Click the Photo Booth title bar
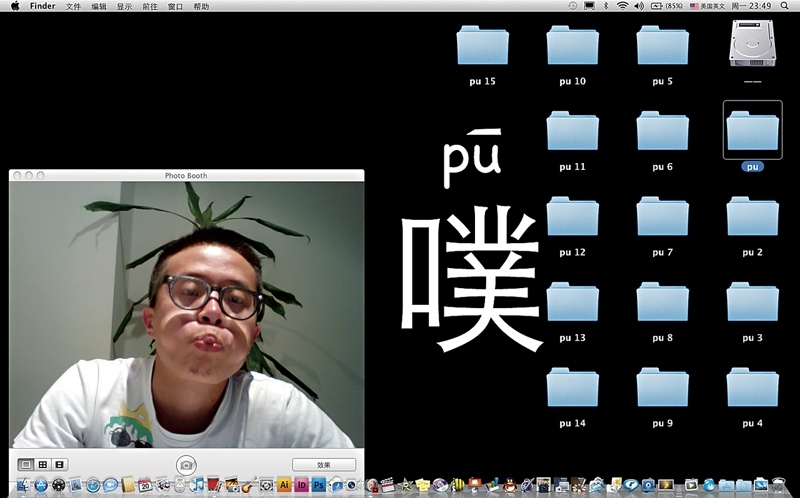This screenshot has width=800, height=498. point(186,175)
